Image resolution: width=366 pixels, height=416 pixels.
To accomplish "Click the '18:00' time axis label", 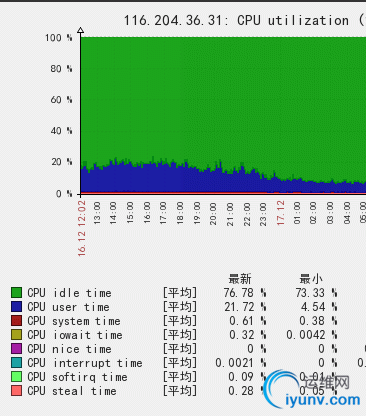I will pyautogui.click(x=180, y=213).
